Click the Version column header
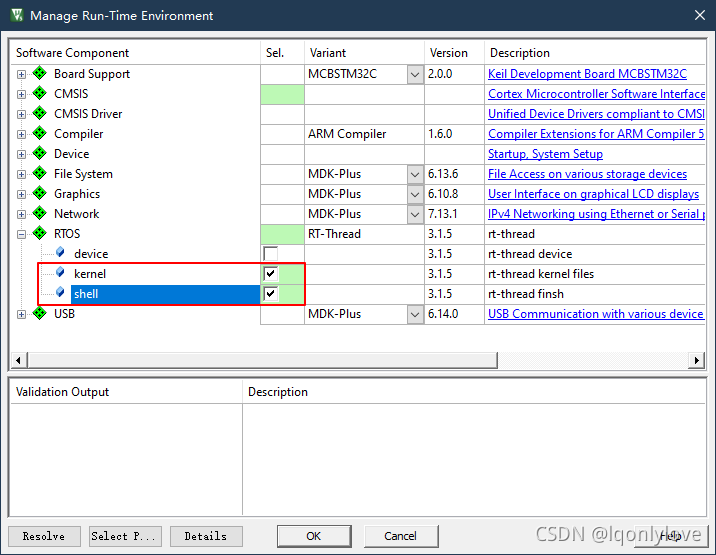 click(454, 53)
